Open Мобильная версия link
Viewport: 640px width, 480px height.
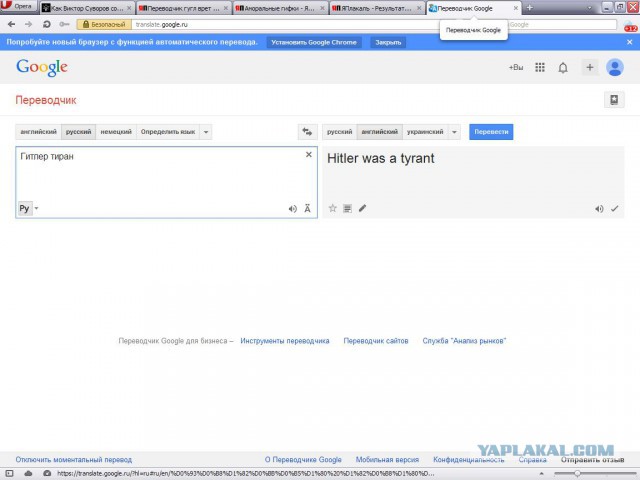coord(387,460)
